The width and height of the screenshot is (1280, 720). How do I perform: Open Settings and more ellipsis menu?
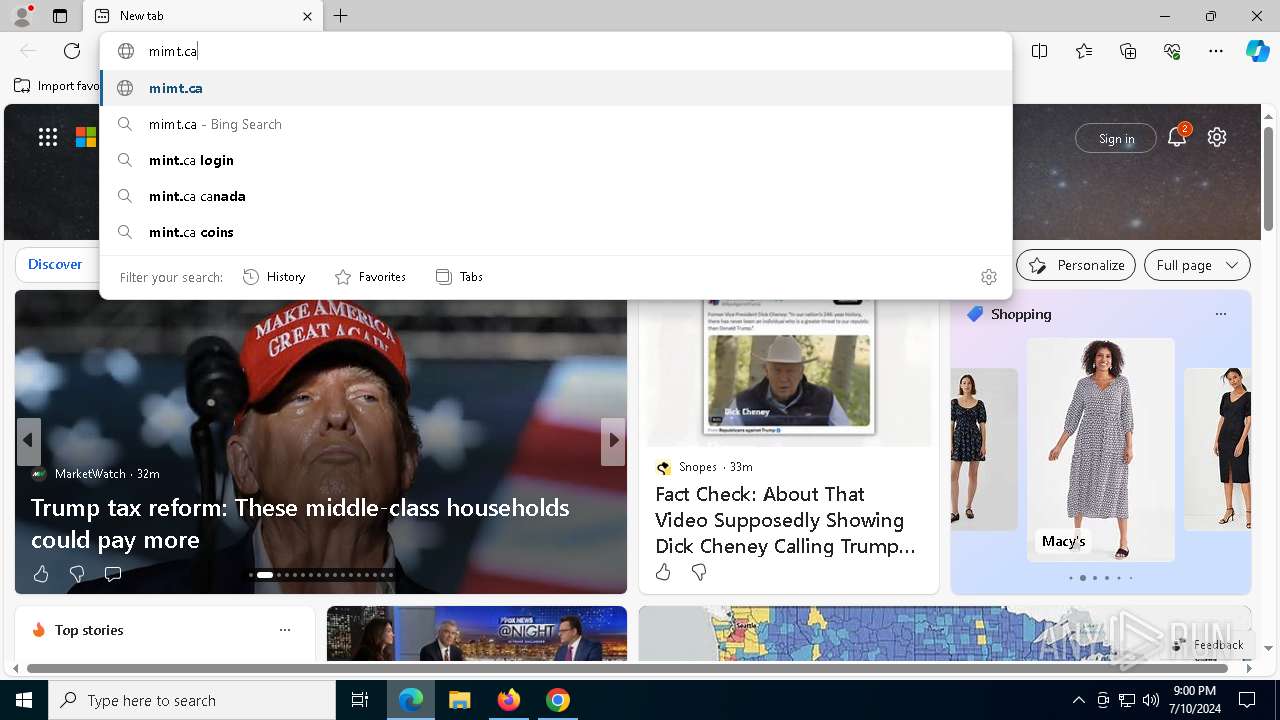1216,51
